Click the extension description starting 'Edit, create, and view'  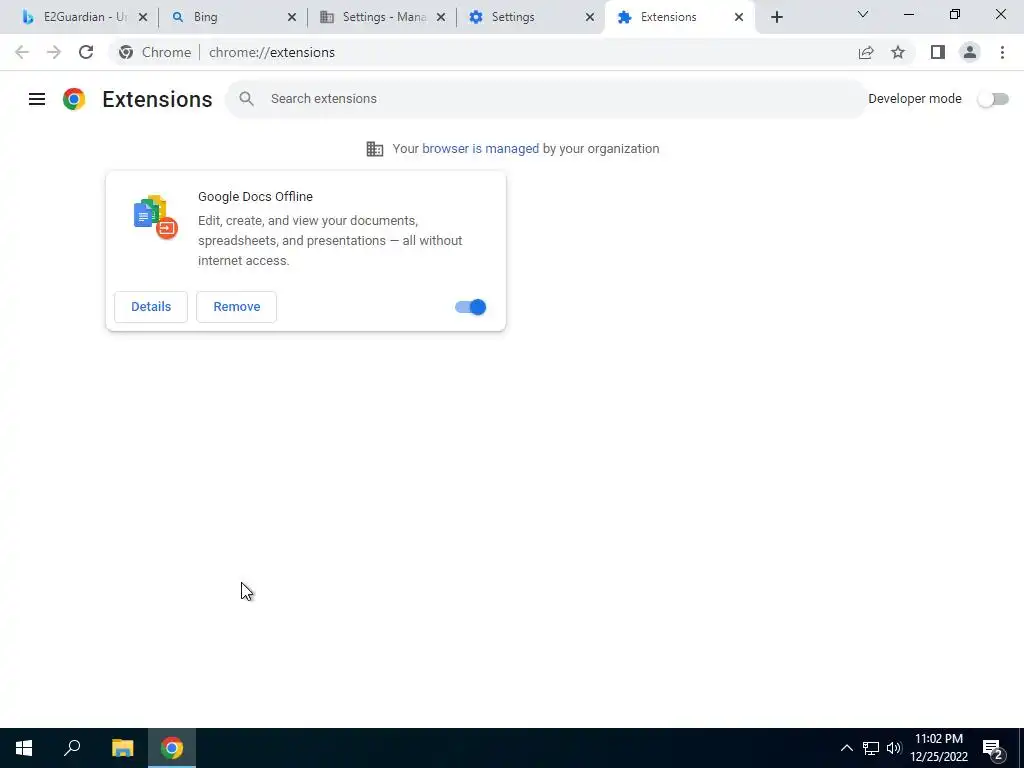[330, 241]
